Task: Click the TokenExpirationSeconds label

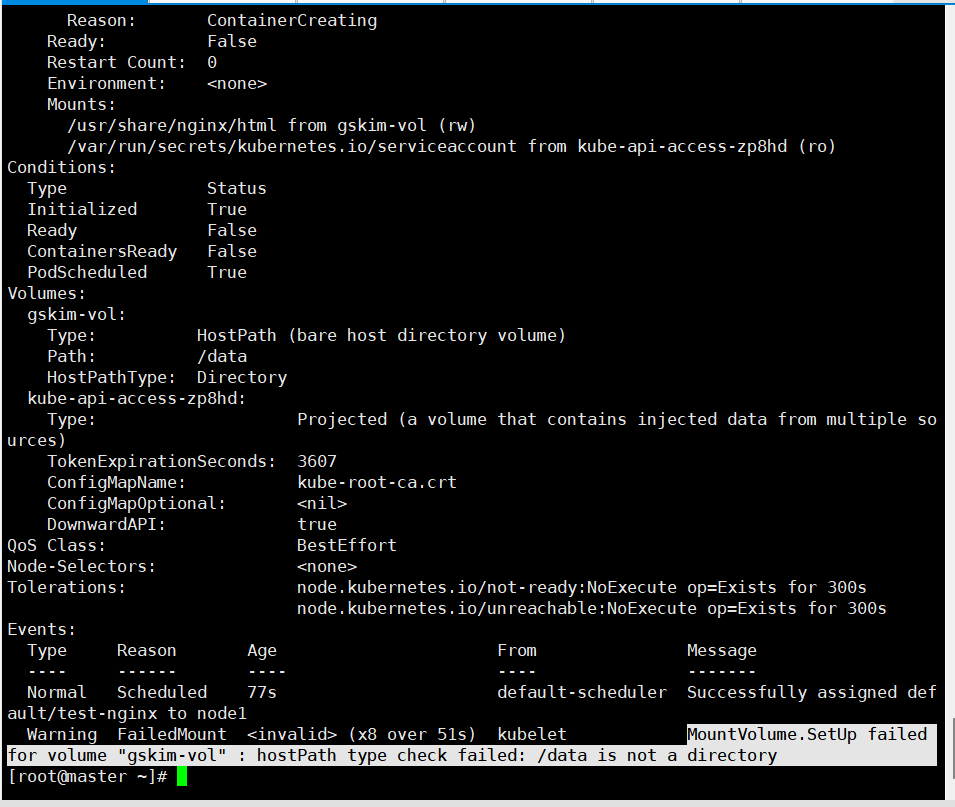Action: tap(161, 462)
